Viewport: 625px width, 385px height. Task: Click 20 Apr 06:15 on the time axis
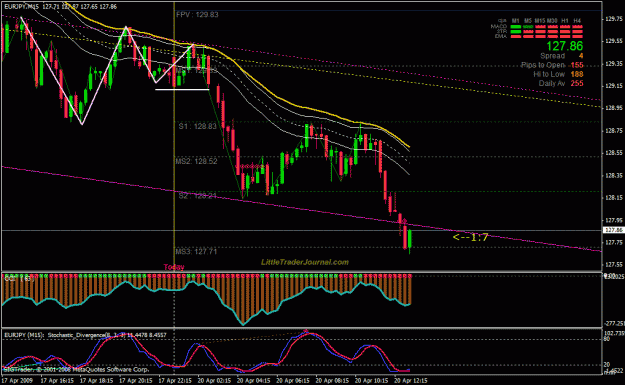pyautogui.click(x=293, y=381)
